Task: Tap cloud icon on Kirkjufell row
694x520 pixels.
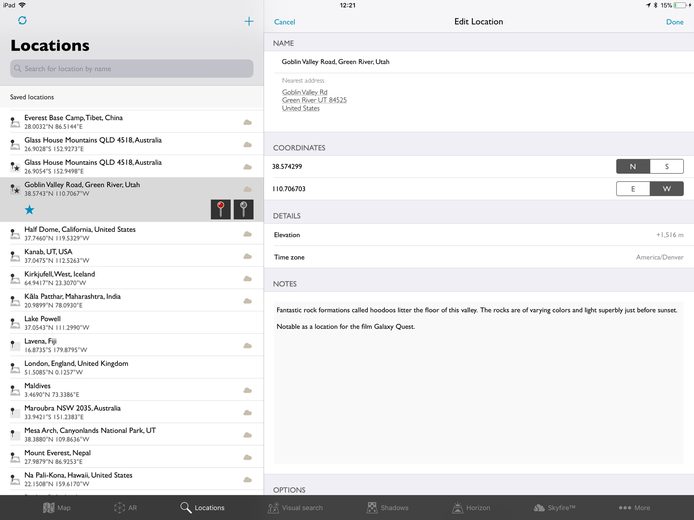Action: [247, 278]
